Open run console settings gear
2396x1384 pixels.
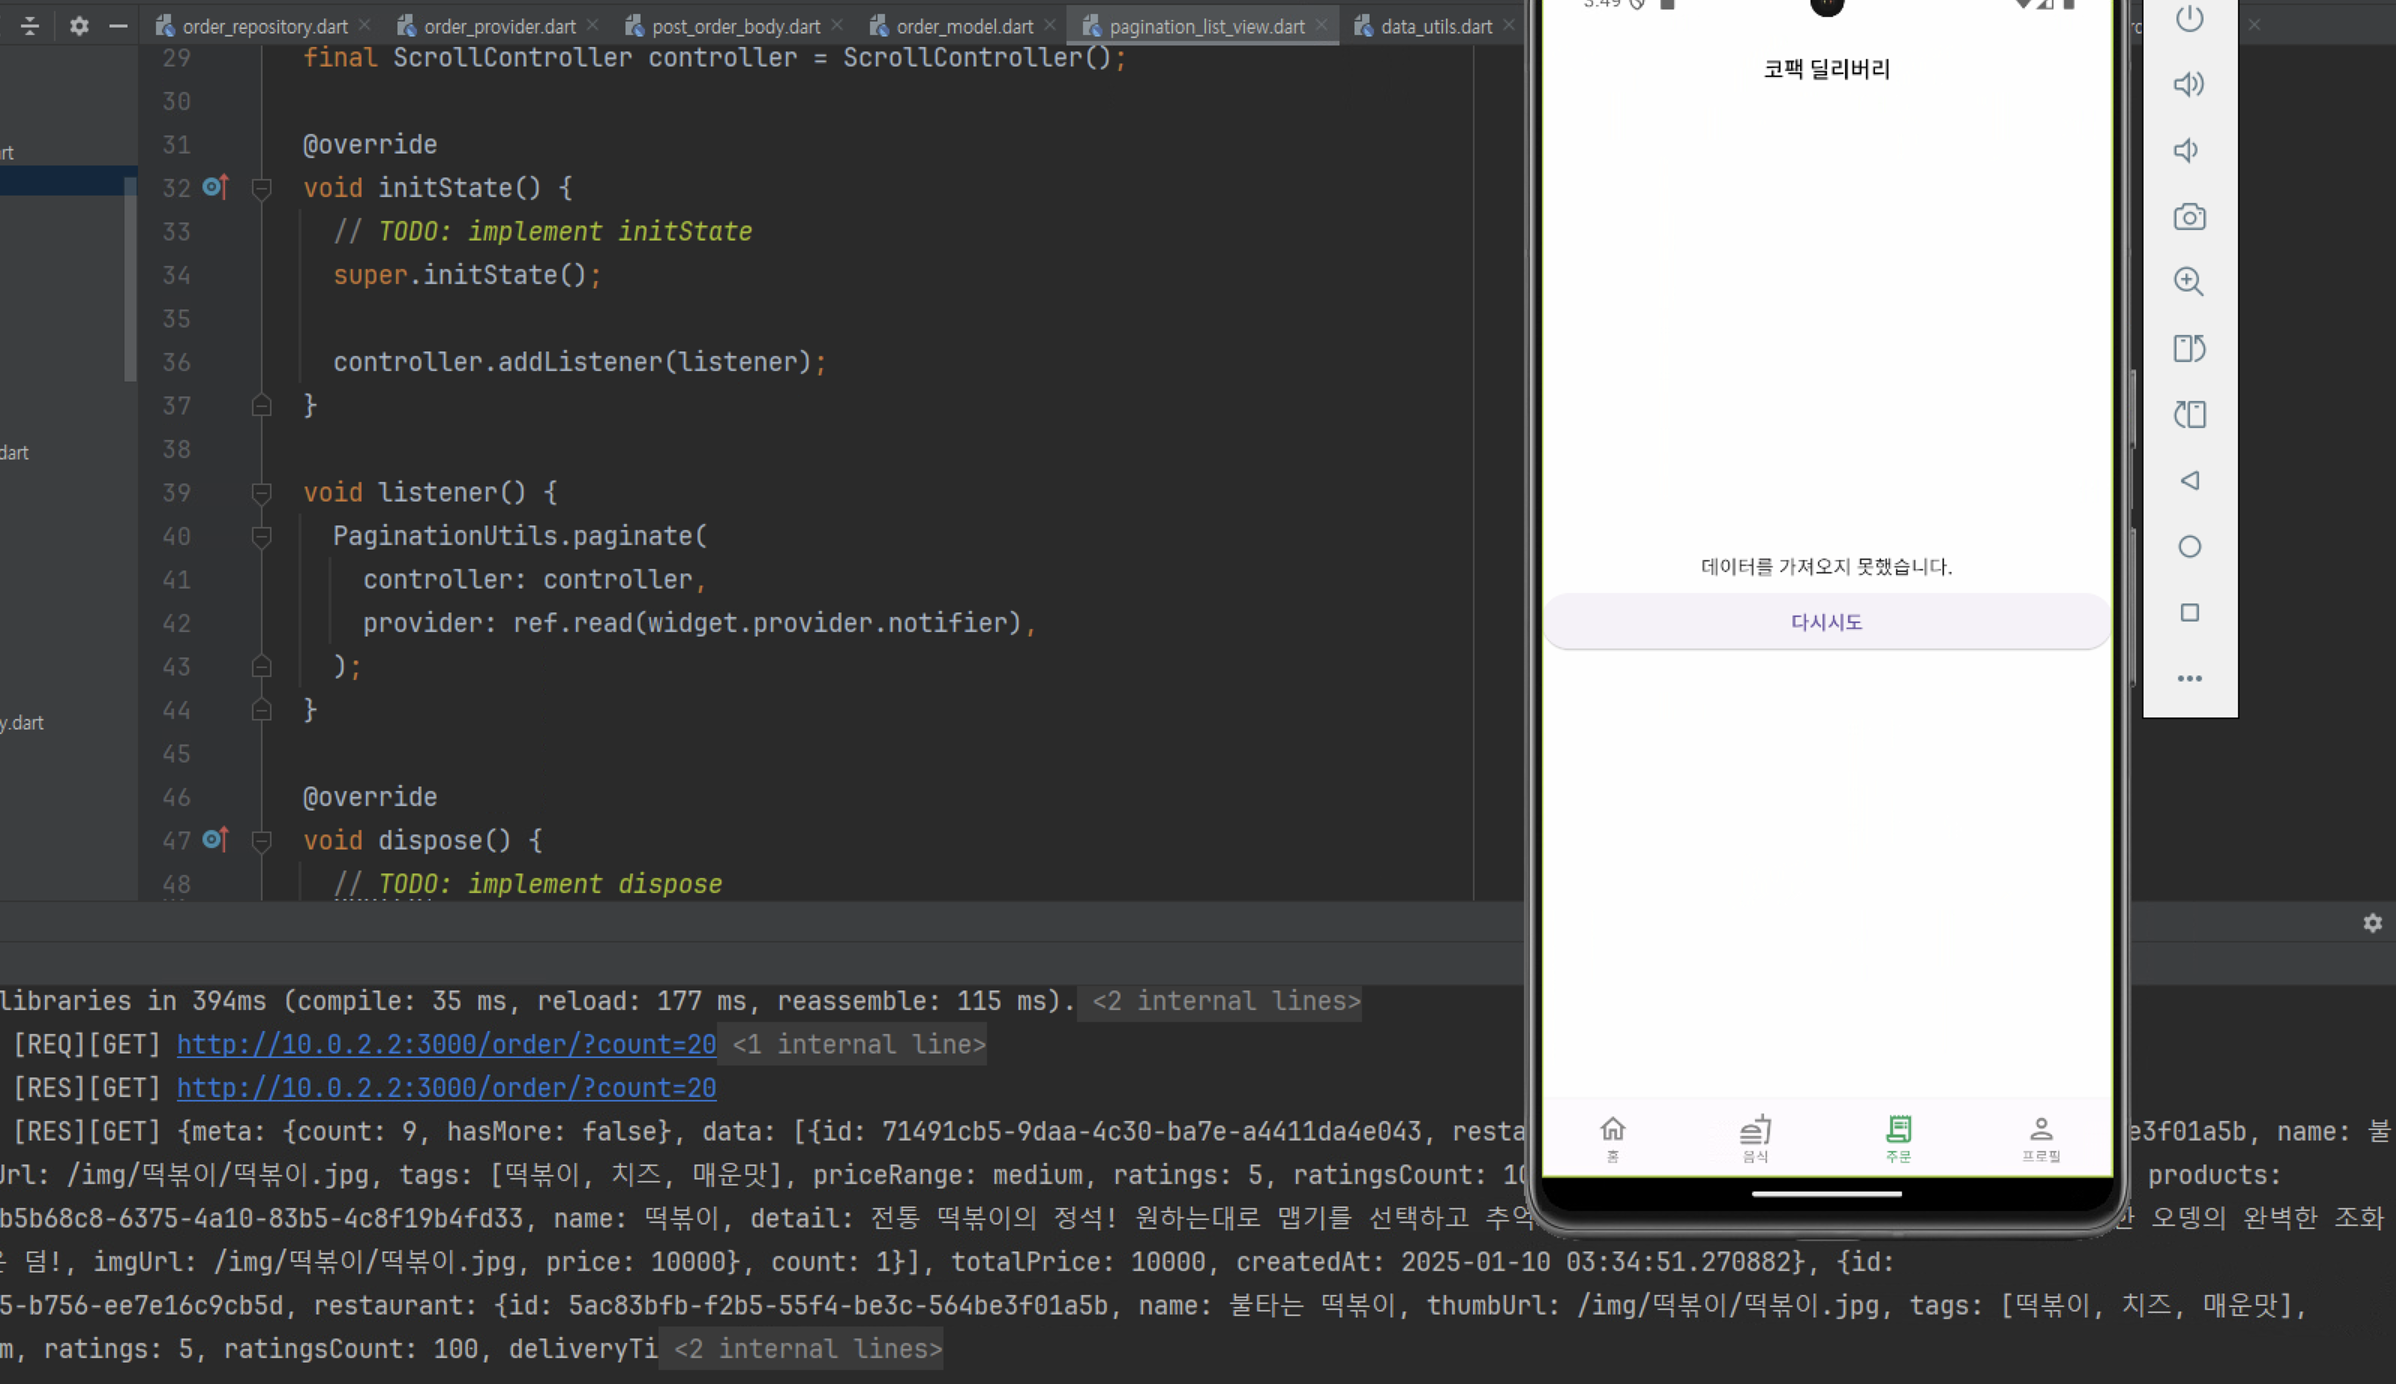(x=2372, y=923)
